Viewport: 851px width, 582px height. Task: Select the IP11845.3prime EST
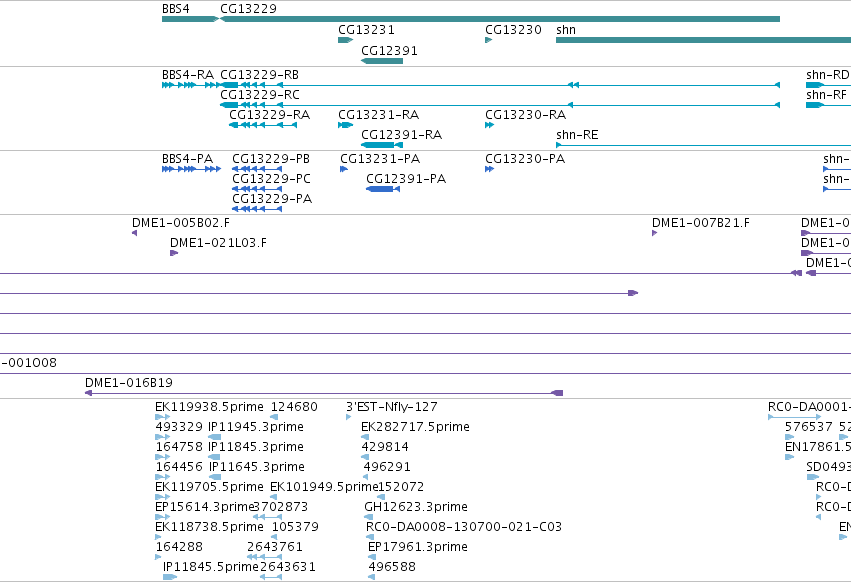pyautogui.click(x=214, y=457)
